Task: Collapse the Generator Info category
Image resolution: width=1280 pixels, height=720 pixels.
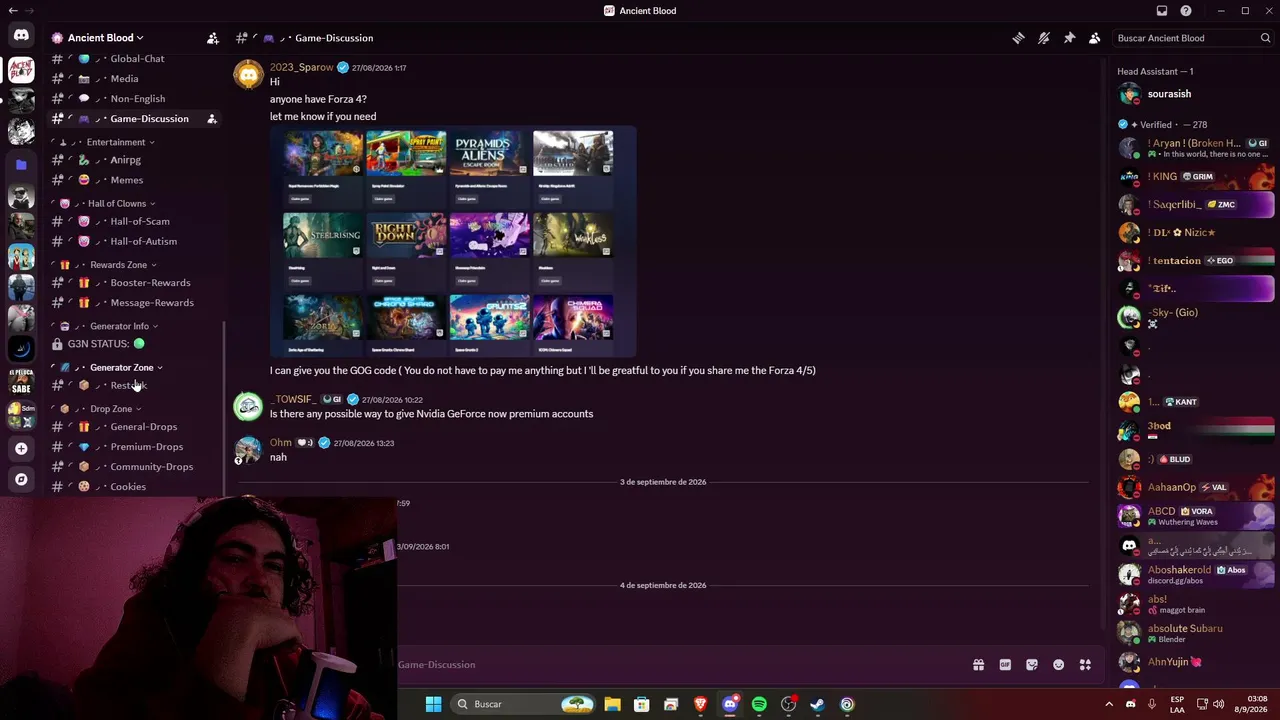Action: click(125, 326)
